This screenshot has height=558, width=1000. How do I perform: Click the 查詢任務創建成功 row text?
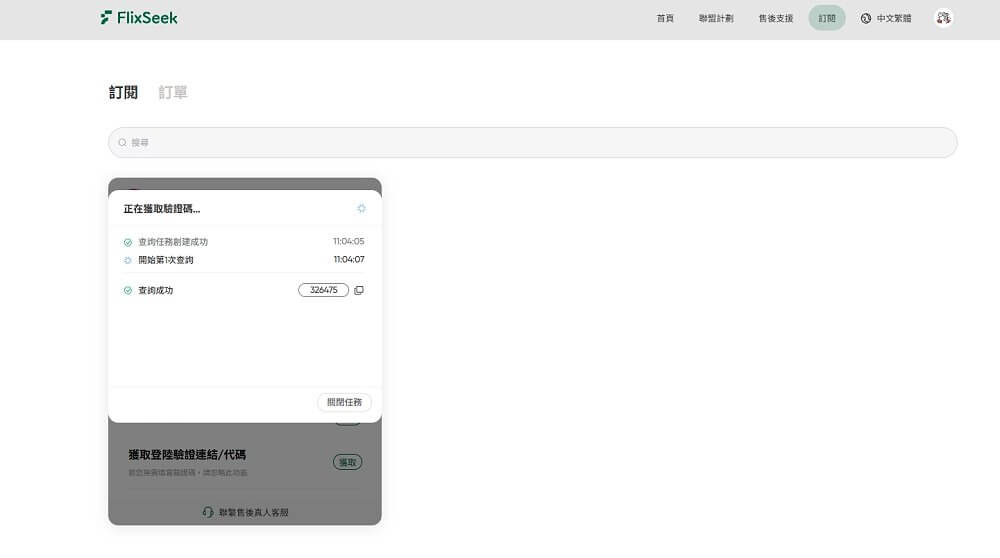(173, 242)
